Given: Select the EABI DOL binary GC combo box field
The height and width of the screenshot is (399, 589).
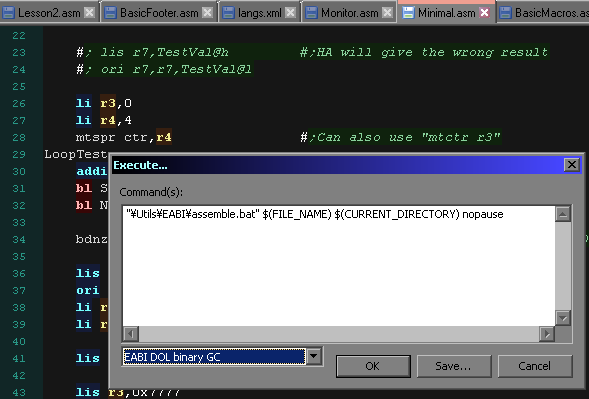Looking at the screenshot, I should tap(214, 357).
